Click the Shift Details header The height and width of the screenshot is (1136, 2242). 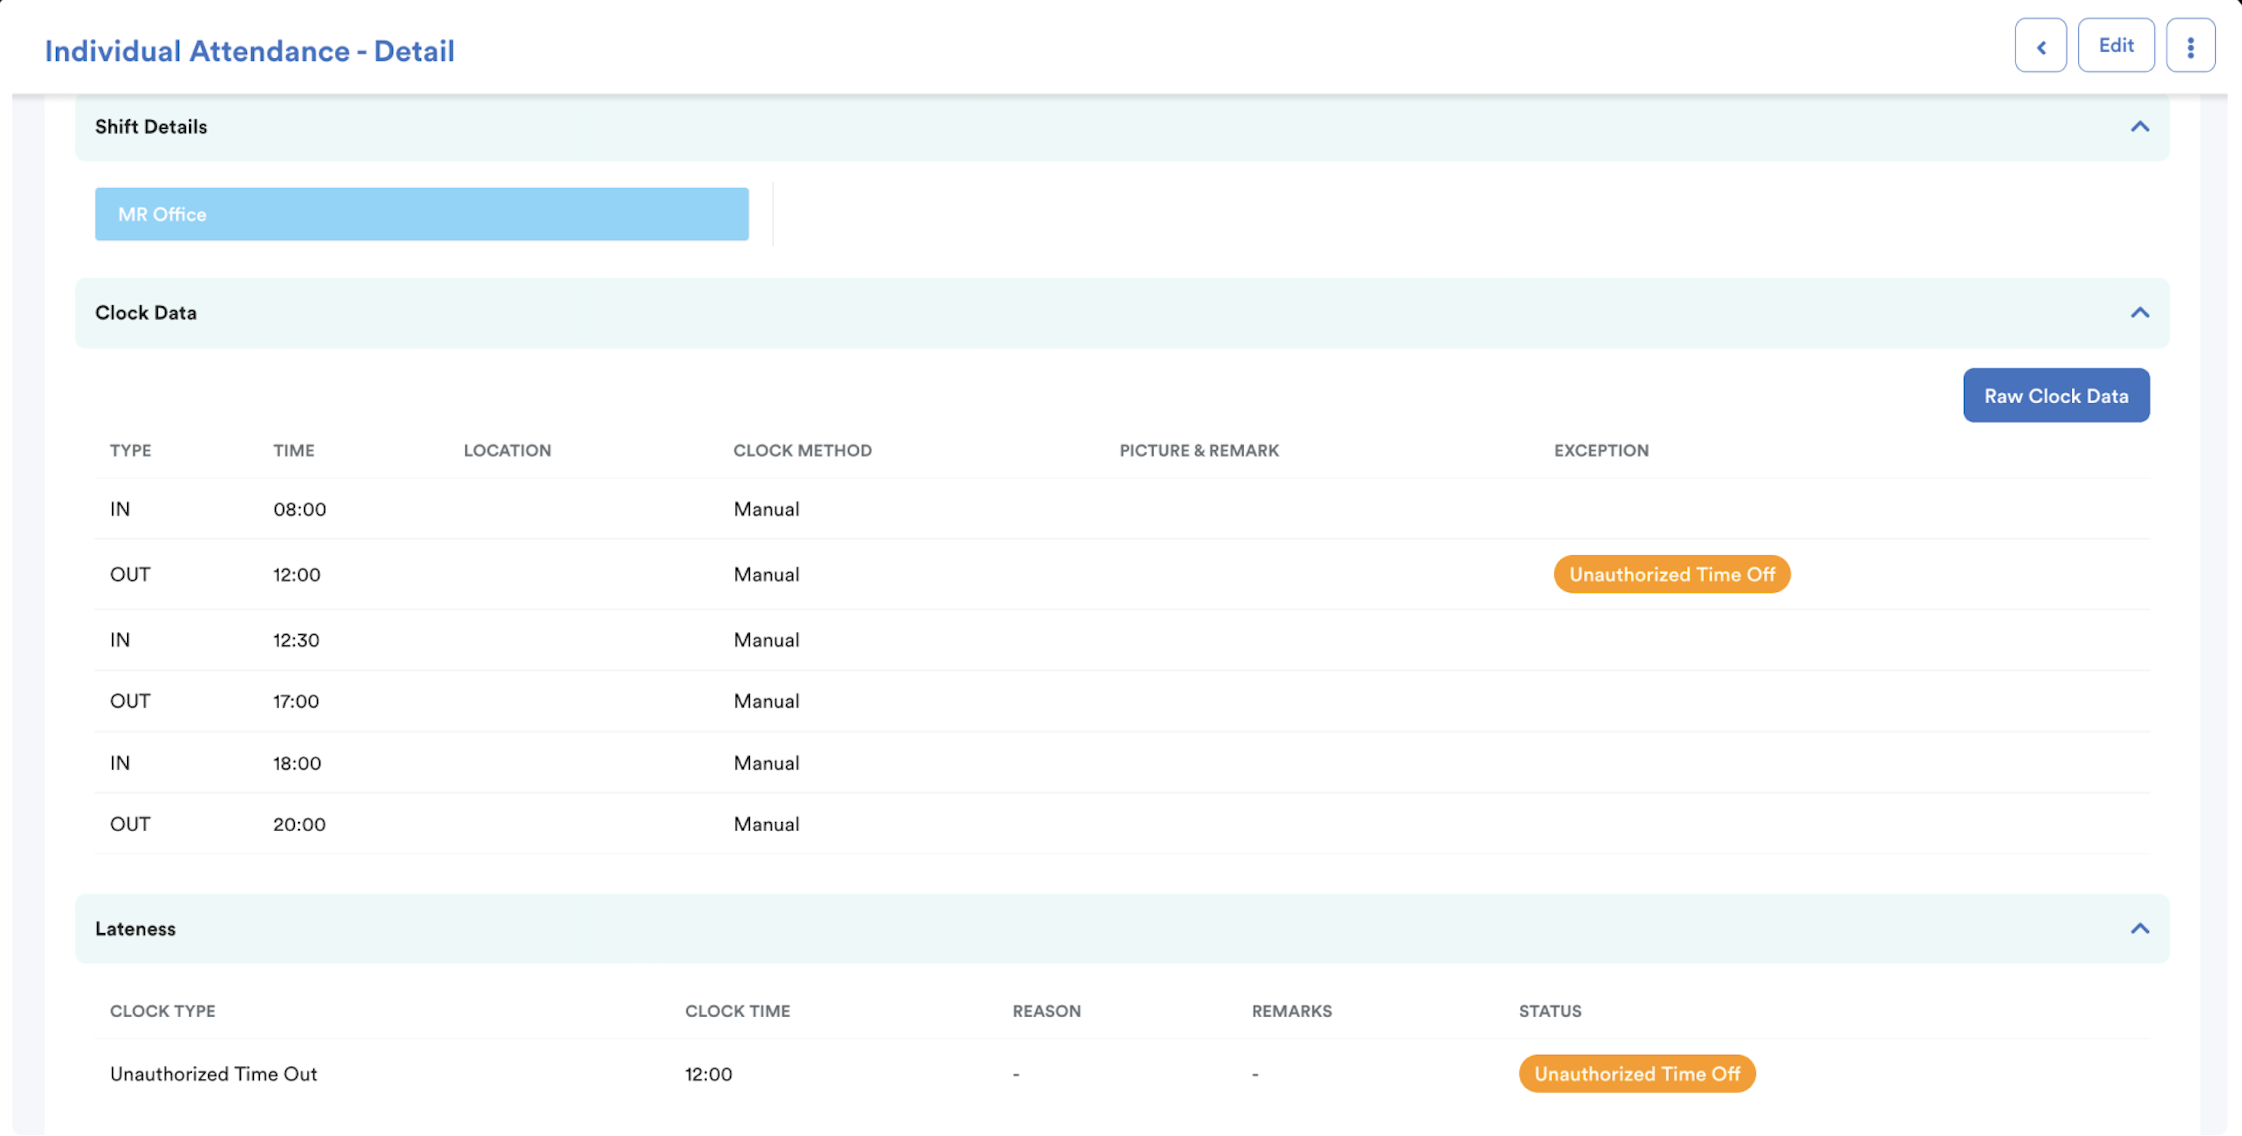(x=151, y=127)
